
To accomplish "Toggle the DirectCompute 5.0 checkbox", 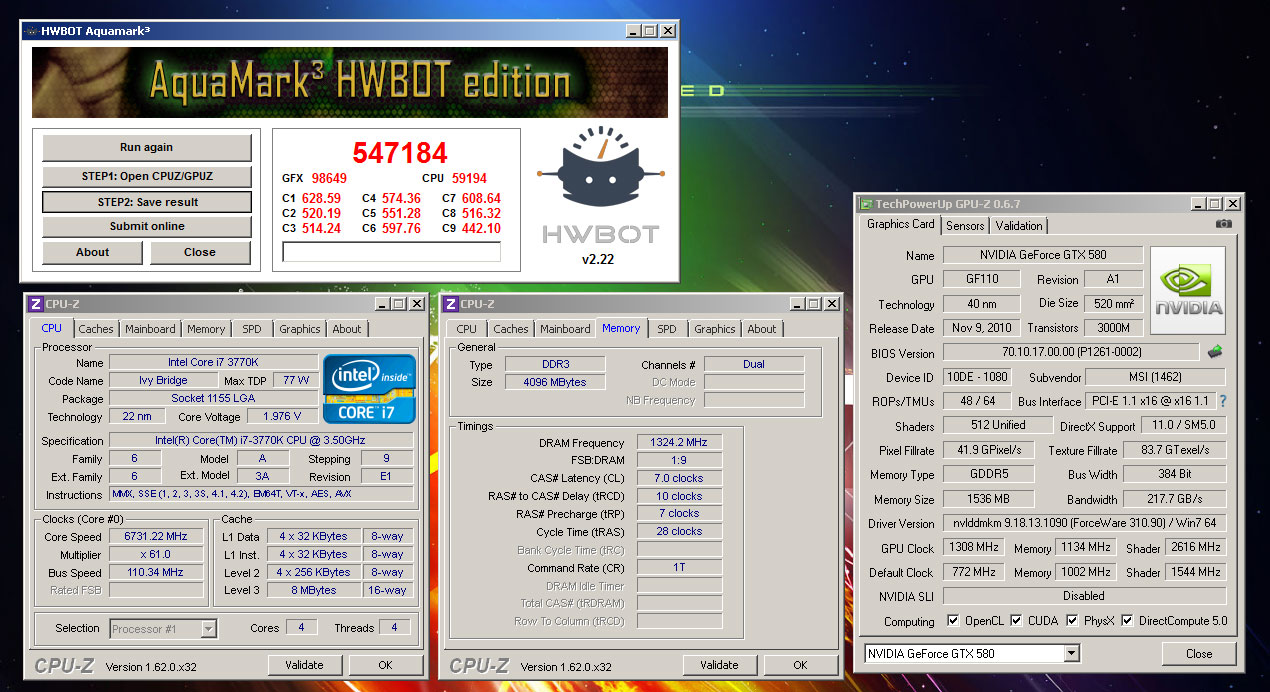I will (x=1127, y=621).
